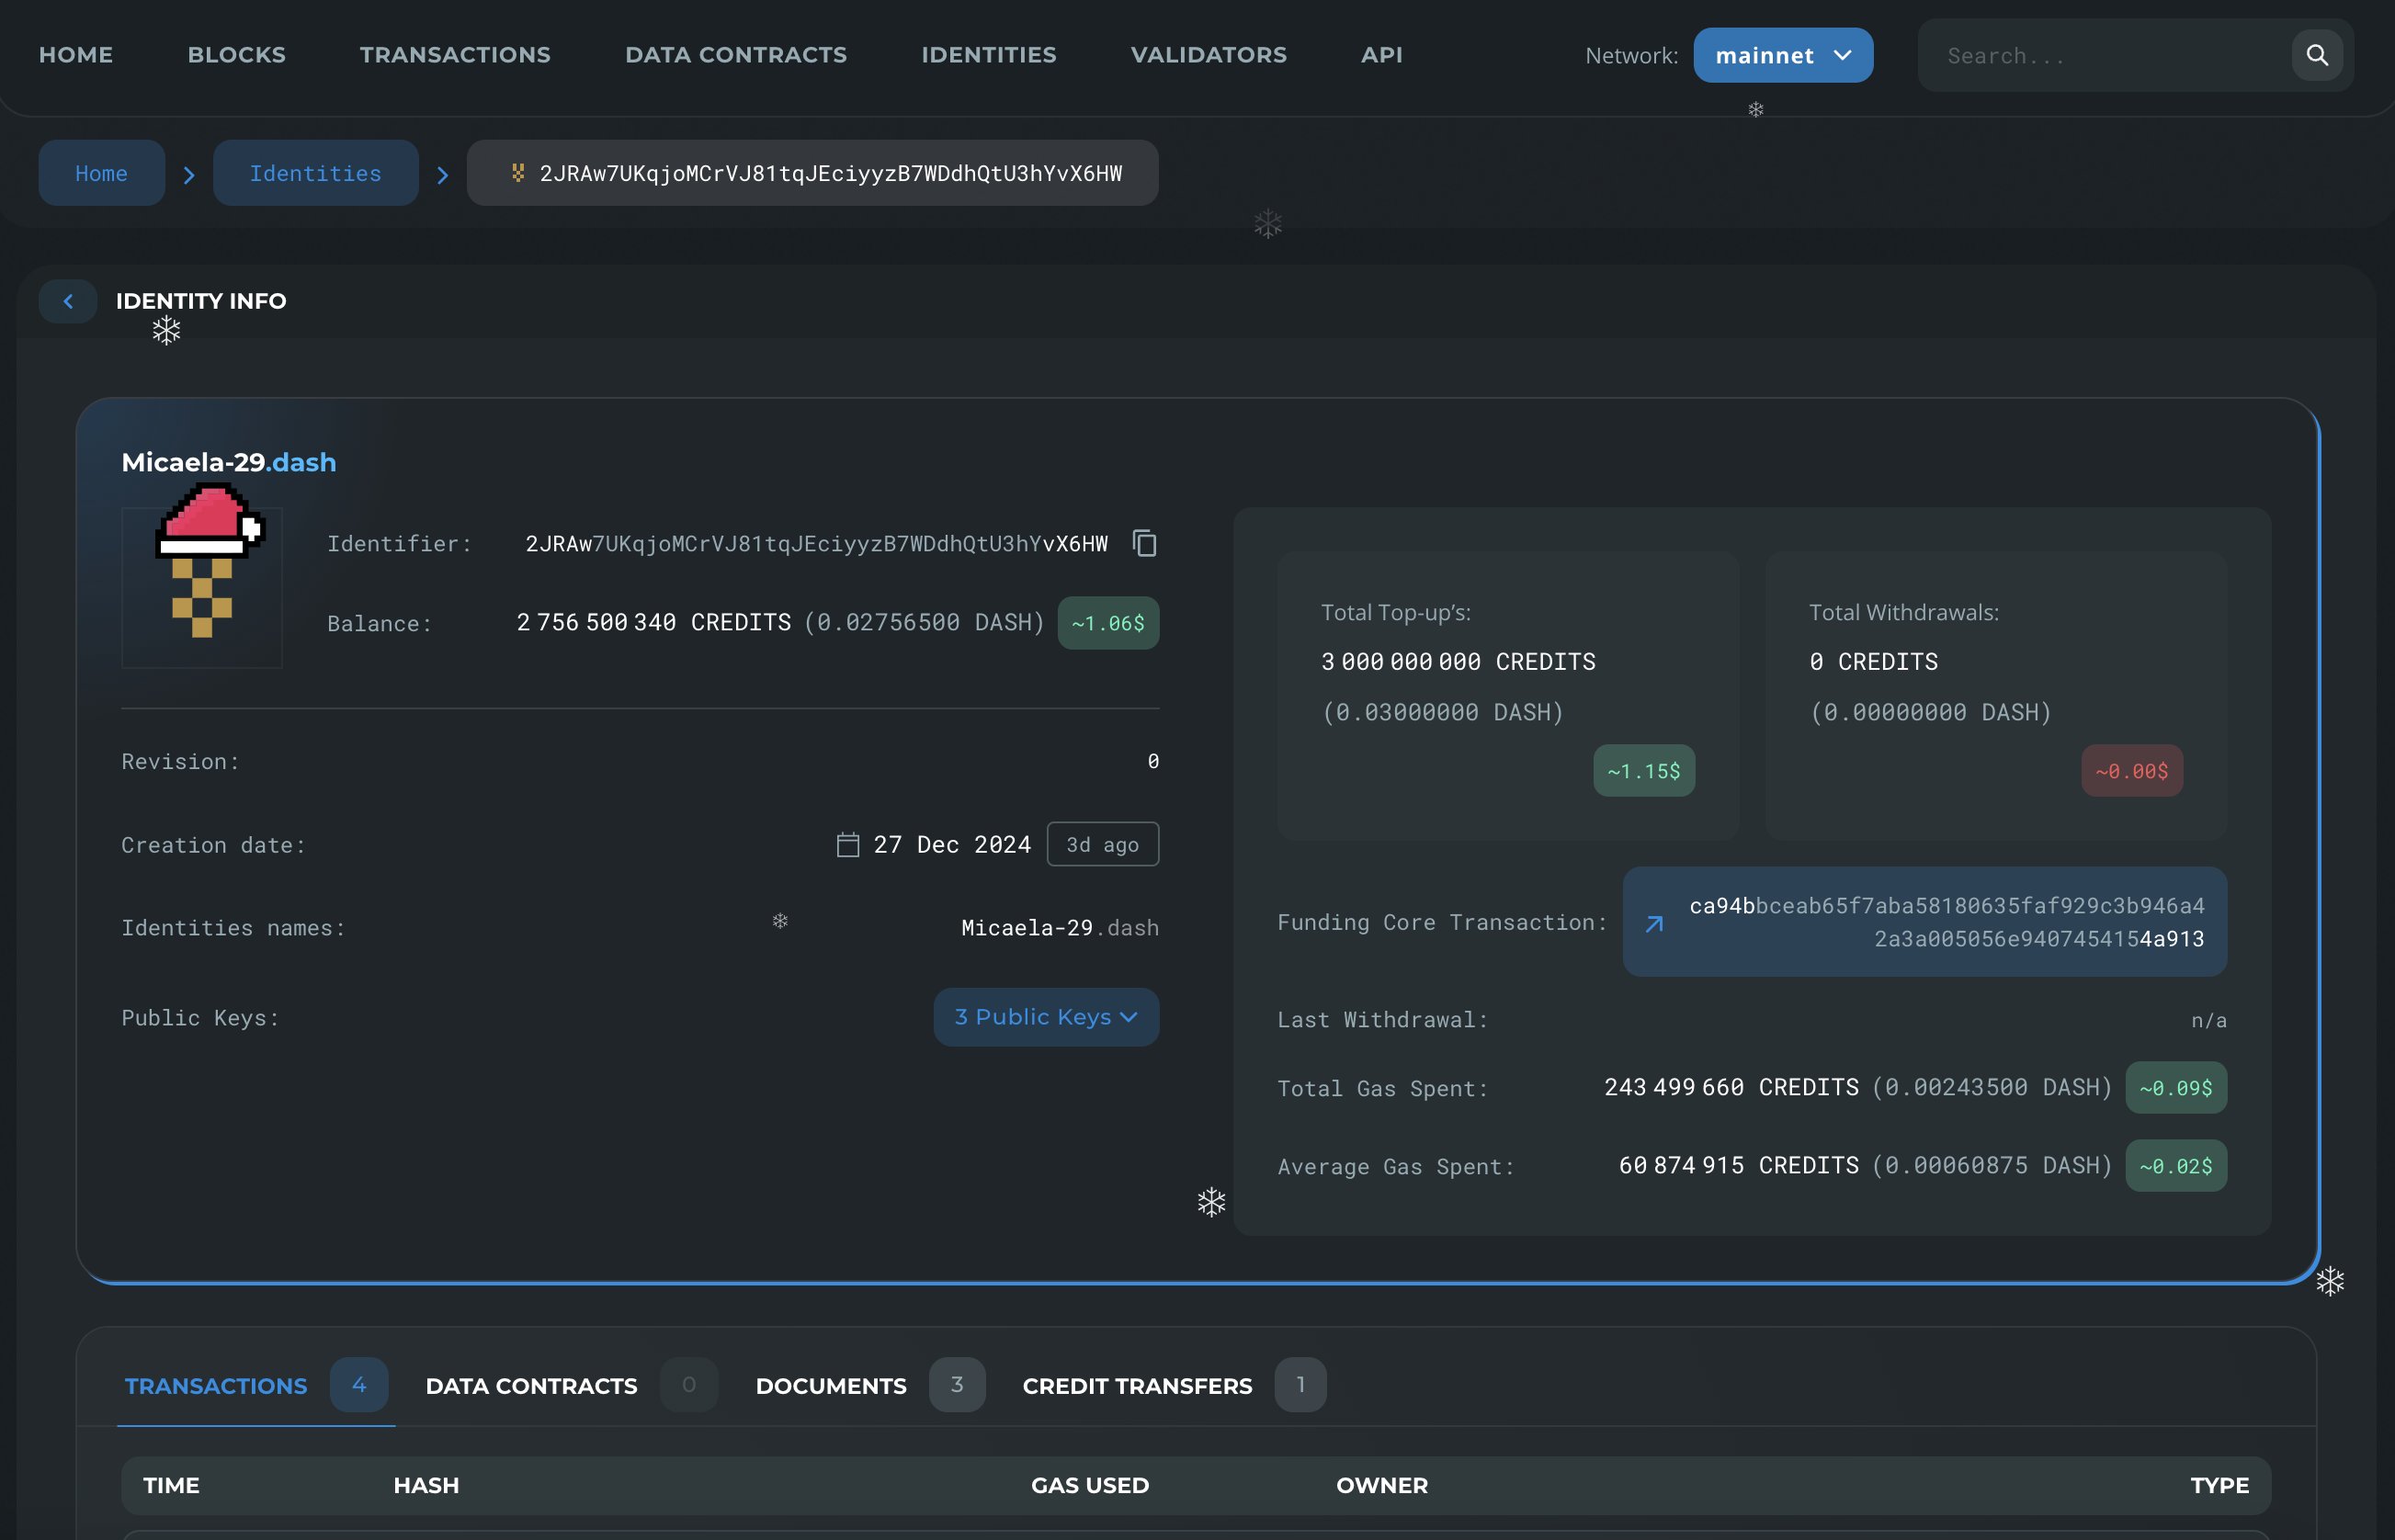Expand the 3 Public Keys list

1045,1017
